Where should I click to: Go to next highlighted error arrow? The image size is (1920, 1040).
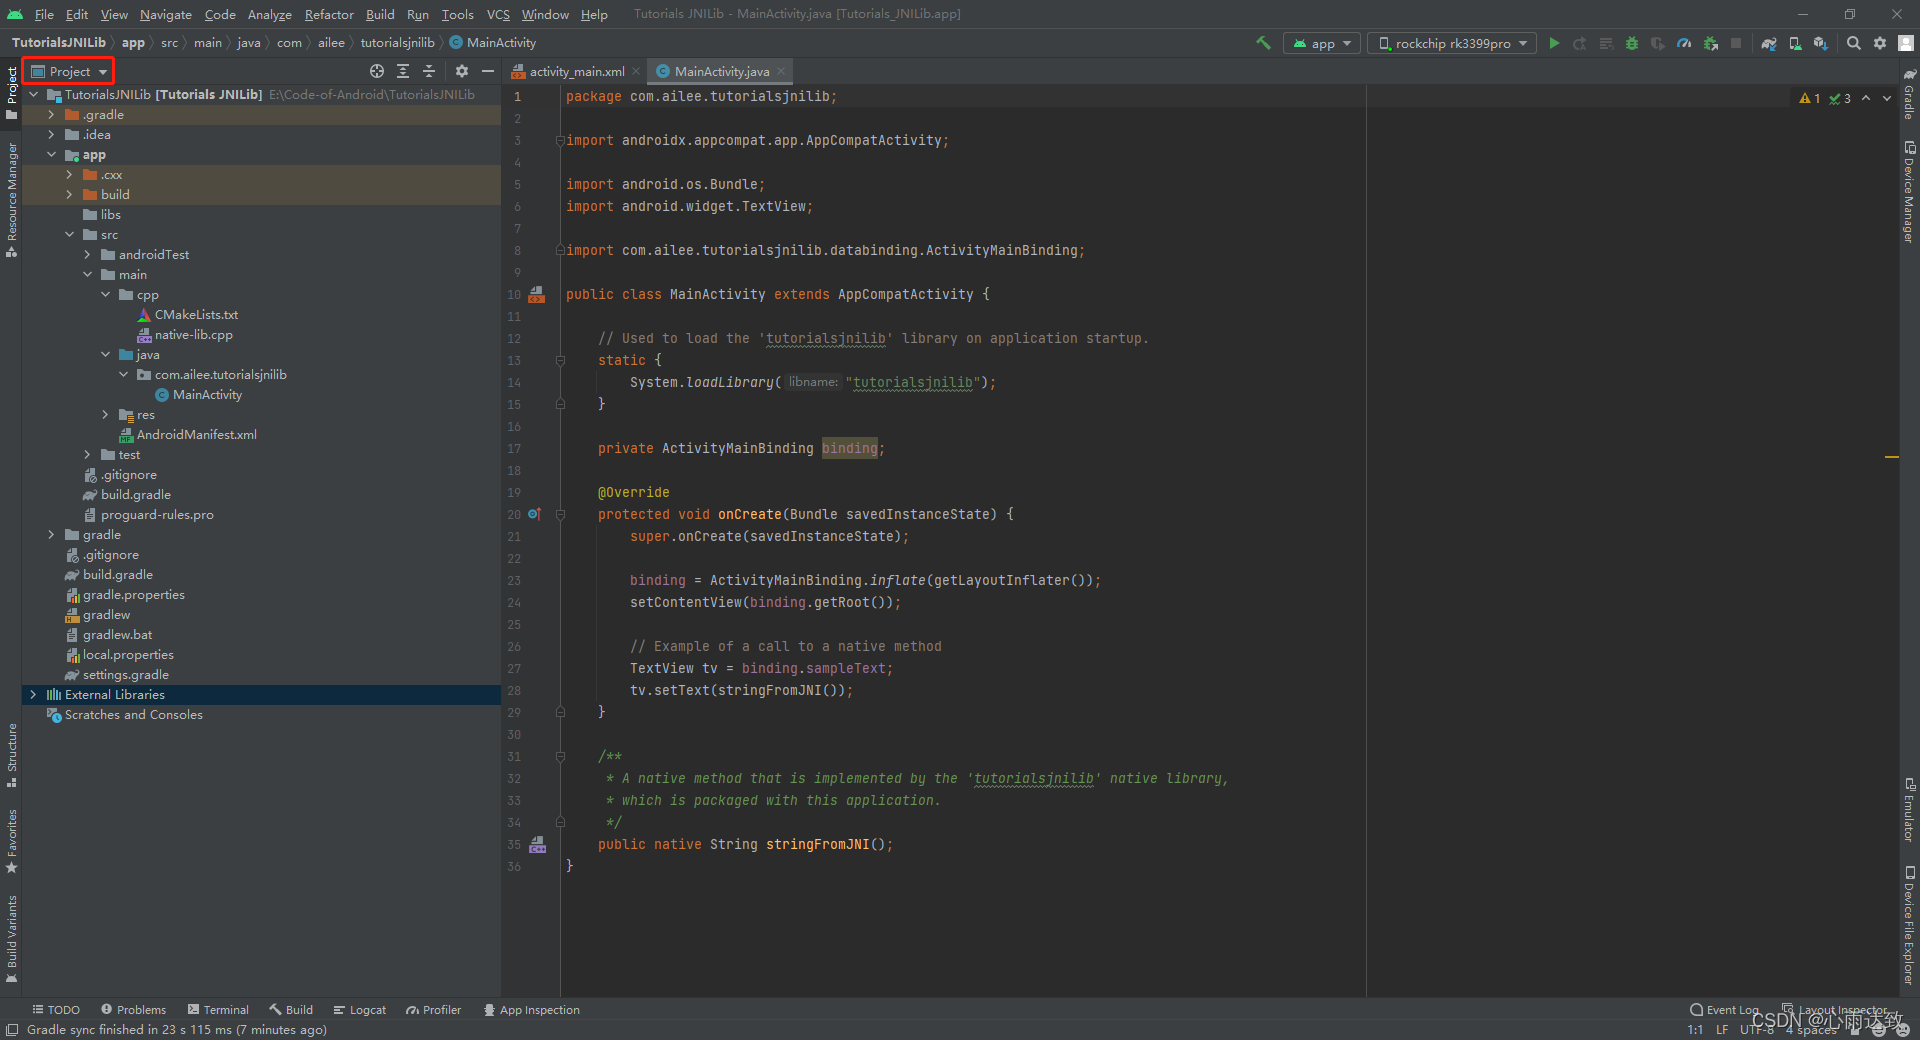click(1887, 98)
